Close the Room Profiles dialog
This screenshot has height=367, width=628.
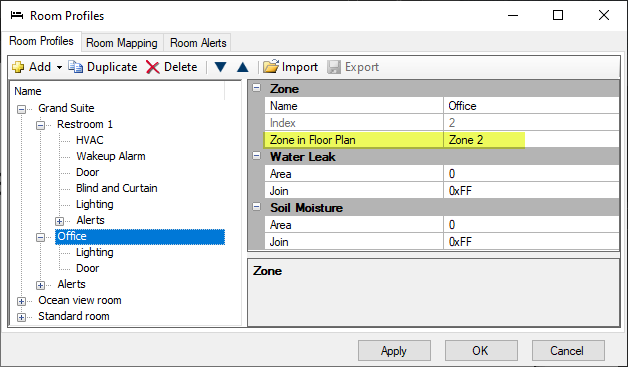click(x=604, y=15)
